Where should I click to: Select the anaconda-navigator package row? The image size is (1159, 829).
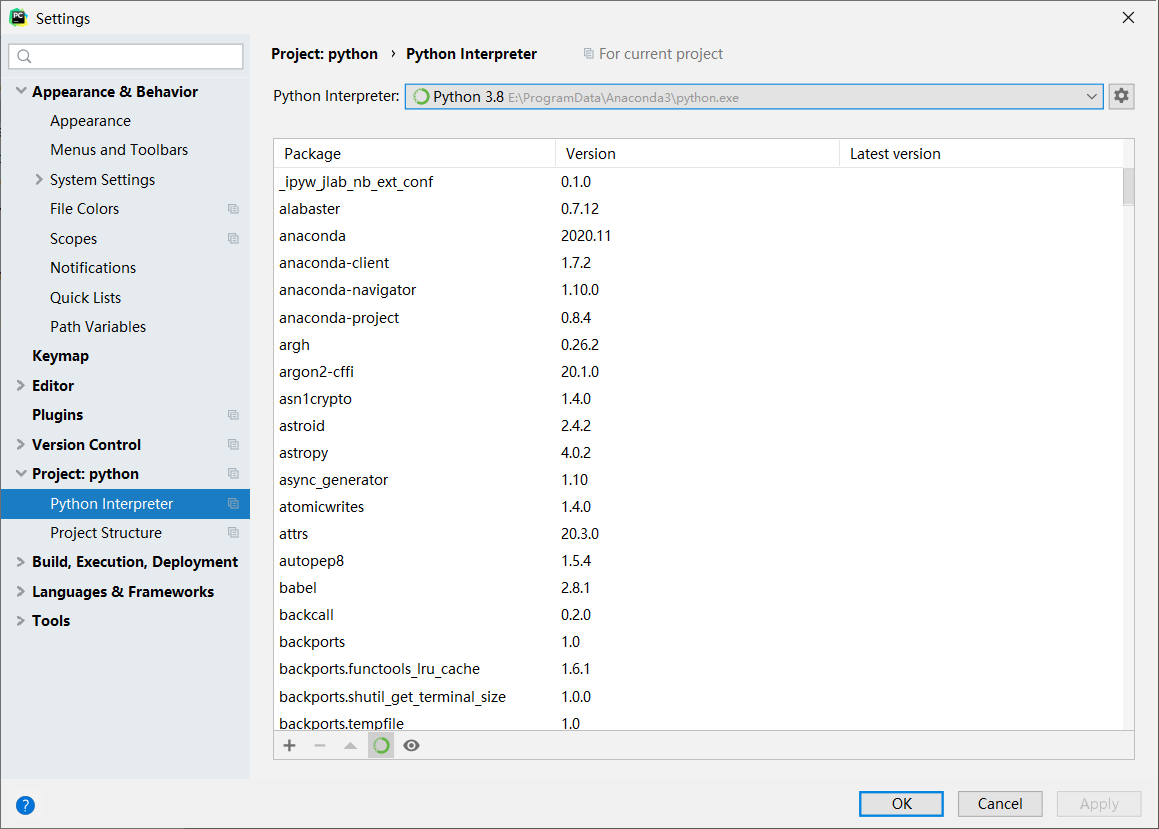coord(699,290)
